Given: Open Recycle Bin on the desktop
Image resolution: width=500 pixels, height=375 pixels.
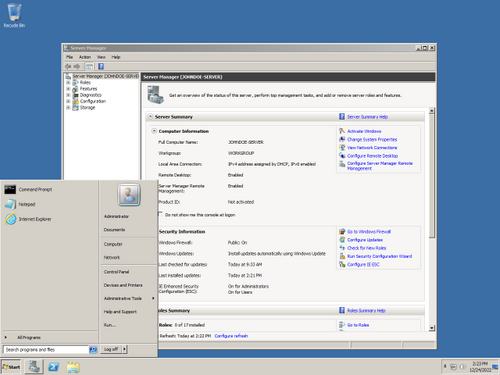Looking at the screenshot, I should pos(14,15).
